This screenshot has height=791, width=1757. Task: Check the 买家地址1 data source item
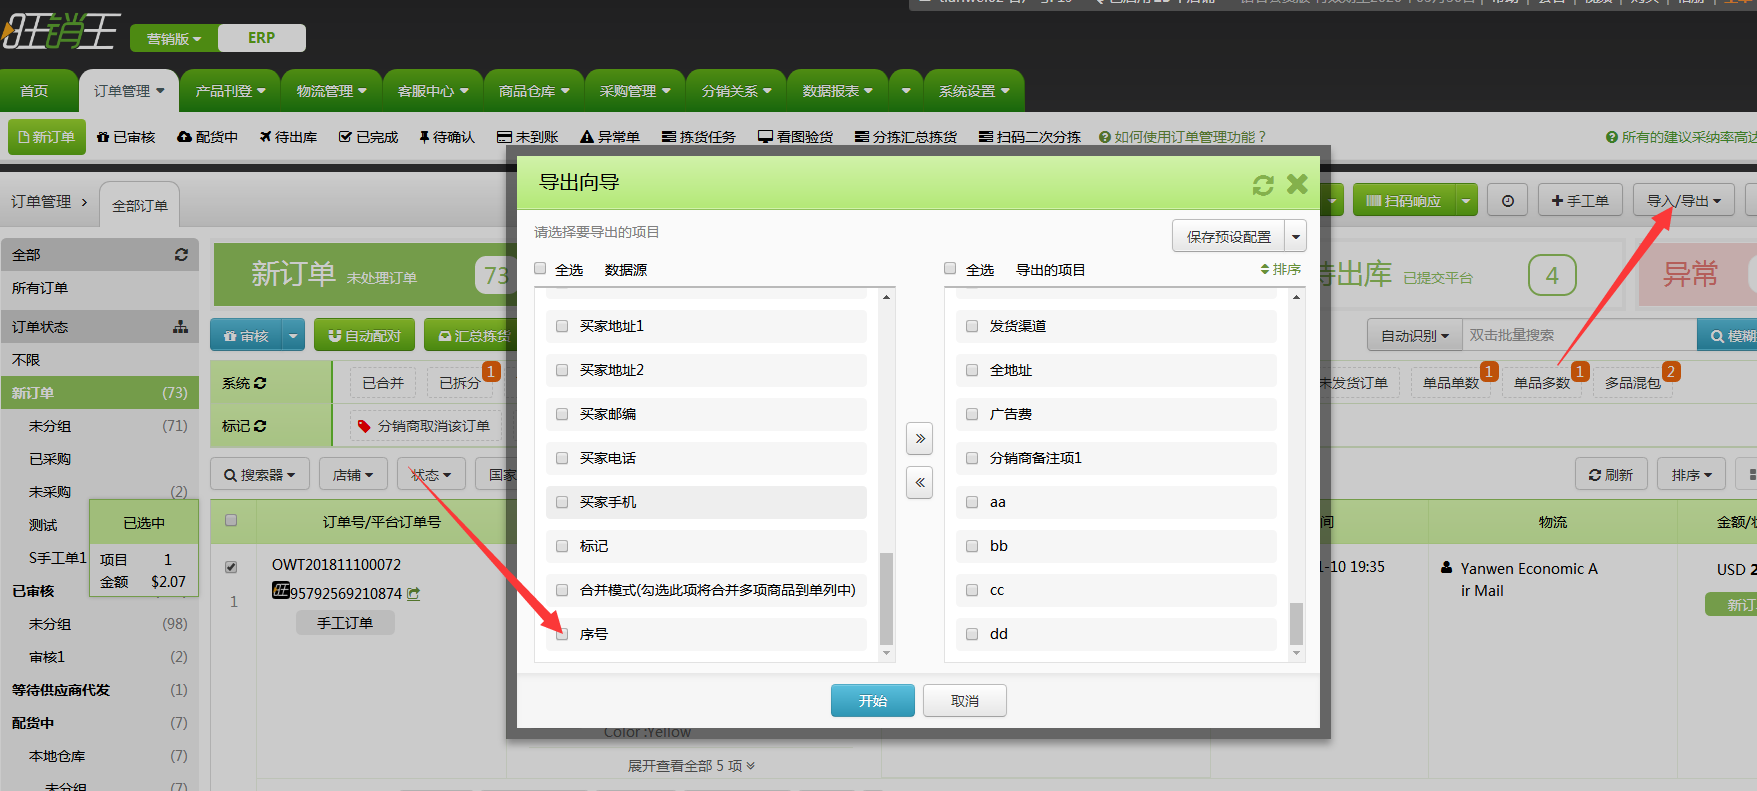point(562,326)
